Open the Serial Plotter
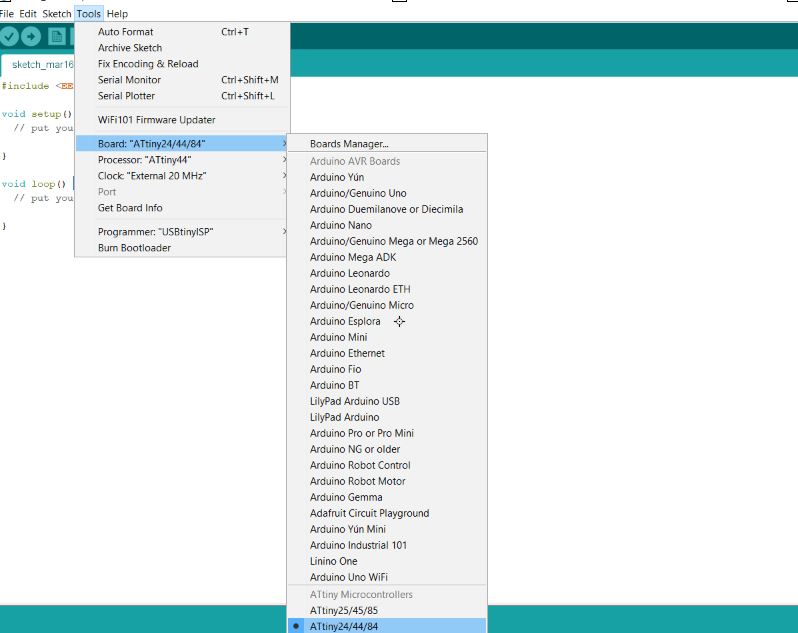The width and height of the screenshot is (798, 633). tap(182, 96)
